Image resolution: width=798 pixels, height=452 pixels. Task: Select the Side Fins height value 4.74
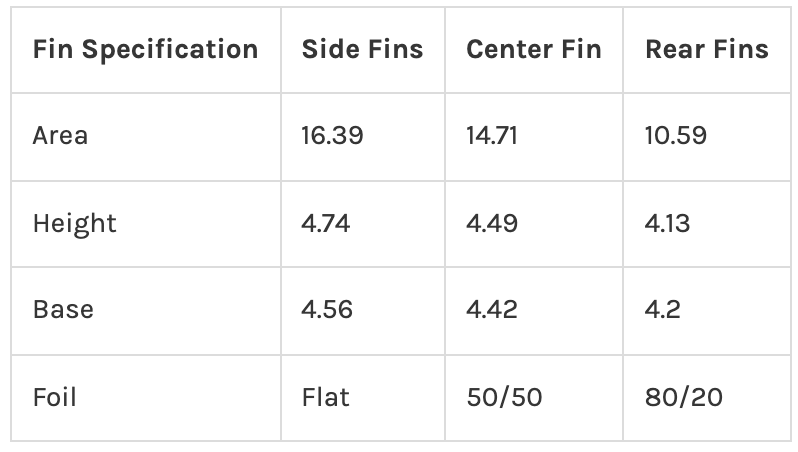point(326,222)
